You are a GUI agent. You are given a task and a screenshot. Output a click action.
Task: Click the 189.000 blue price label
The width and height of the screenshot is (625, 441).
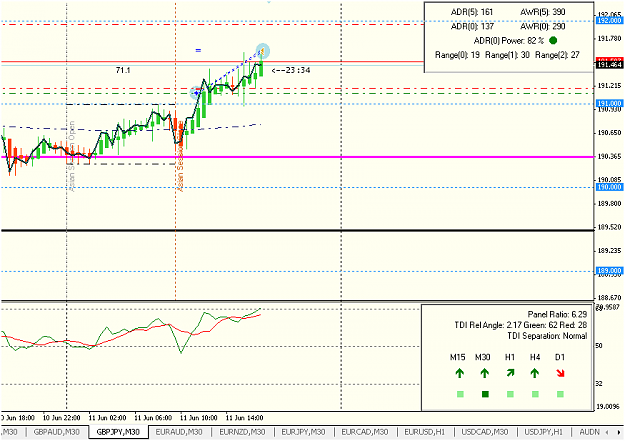[x=609, y=271]
